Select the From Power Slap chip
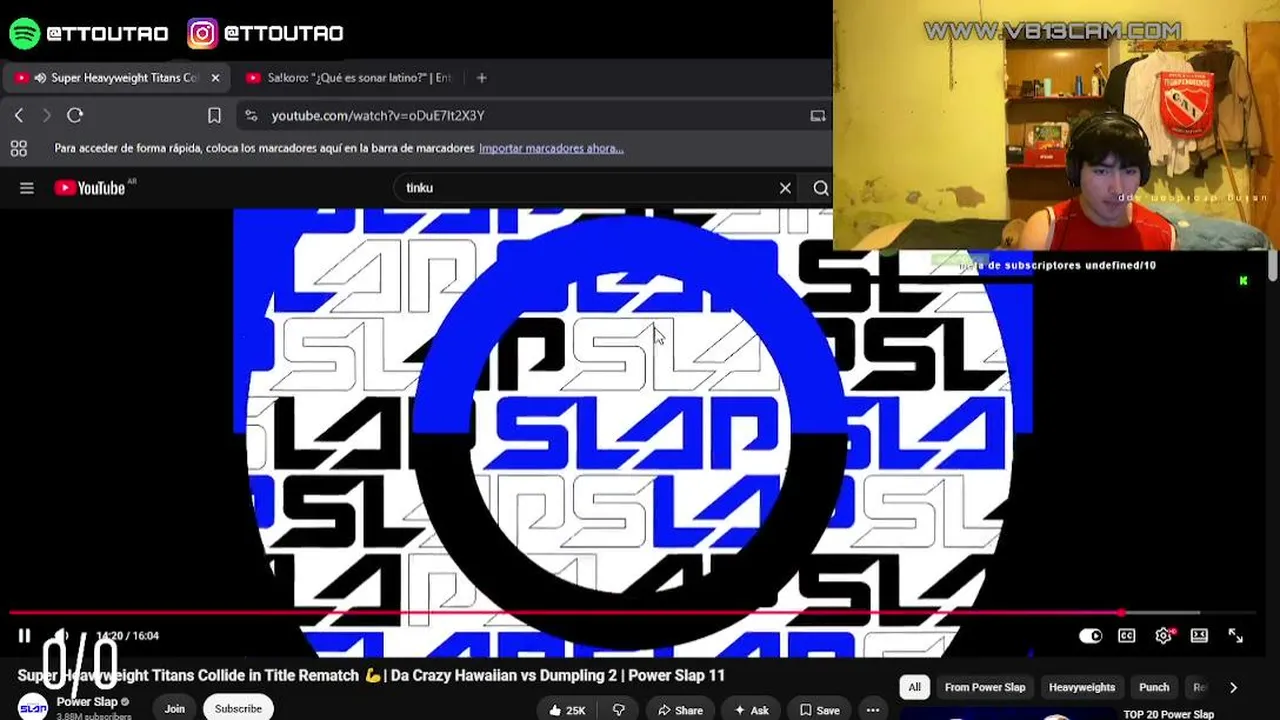 [x=985, y=687]
